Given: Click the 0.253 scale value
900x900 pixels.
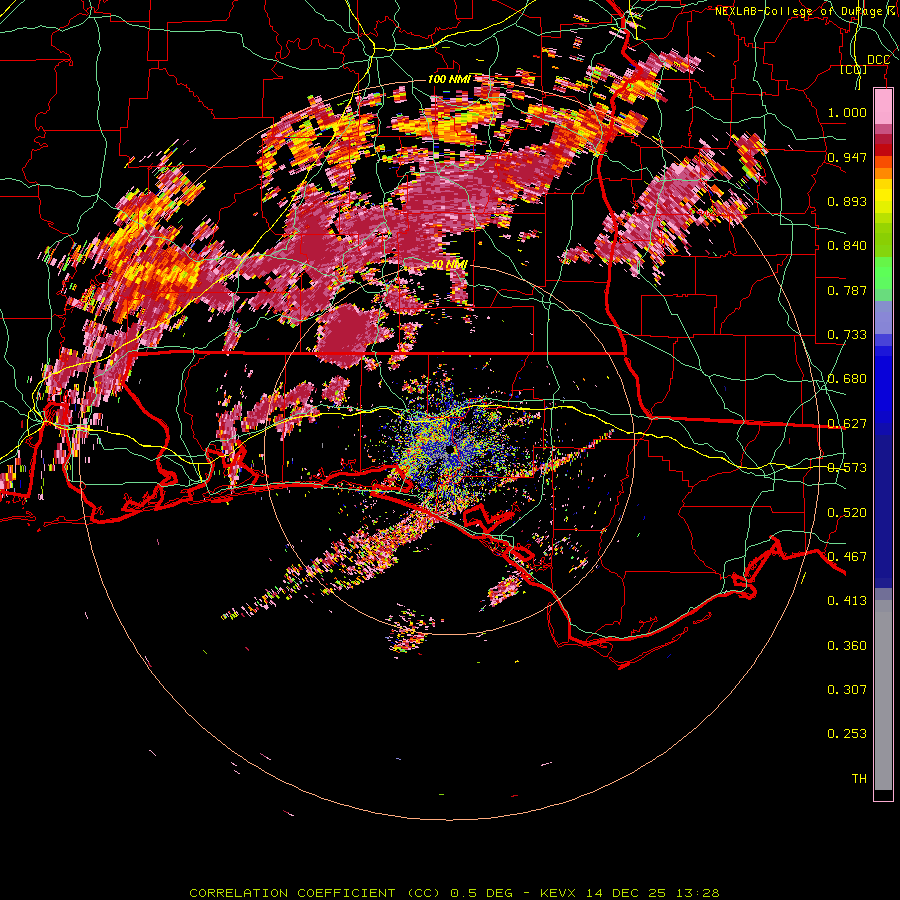Looking at the screenshot, I should [847, 734].
